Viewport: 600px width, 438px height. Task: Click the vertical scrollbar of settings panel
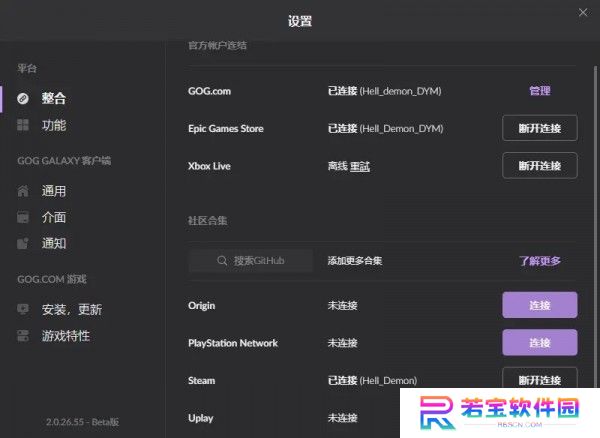(595, 226)
